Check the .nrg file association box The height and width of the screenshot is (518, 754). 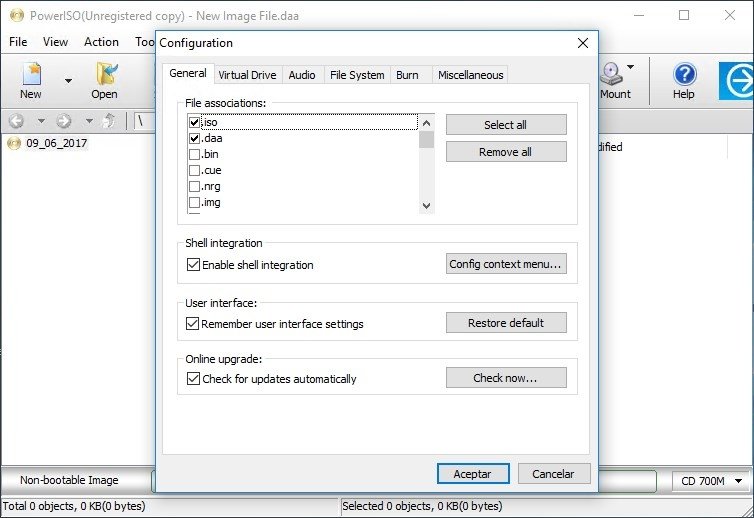tap(194, 186)
